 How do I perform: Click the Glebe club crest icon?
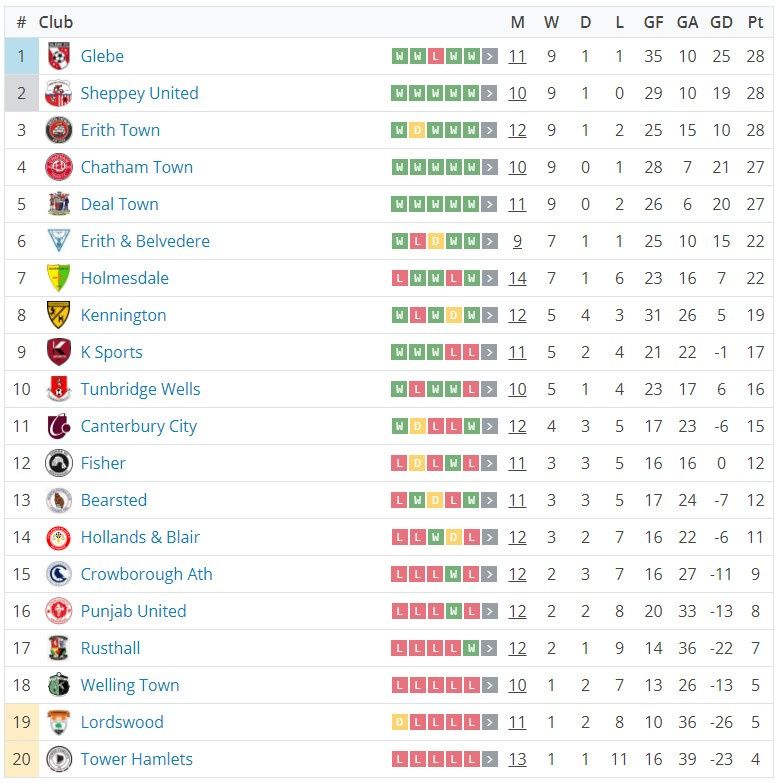[58, 56]
